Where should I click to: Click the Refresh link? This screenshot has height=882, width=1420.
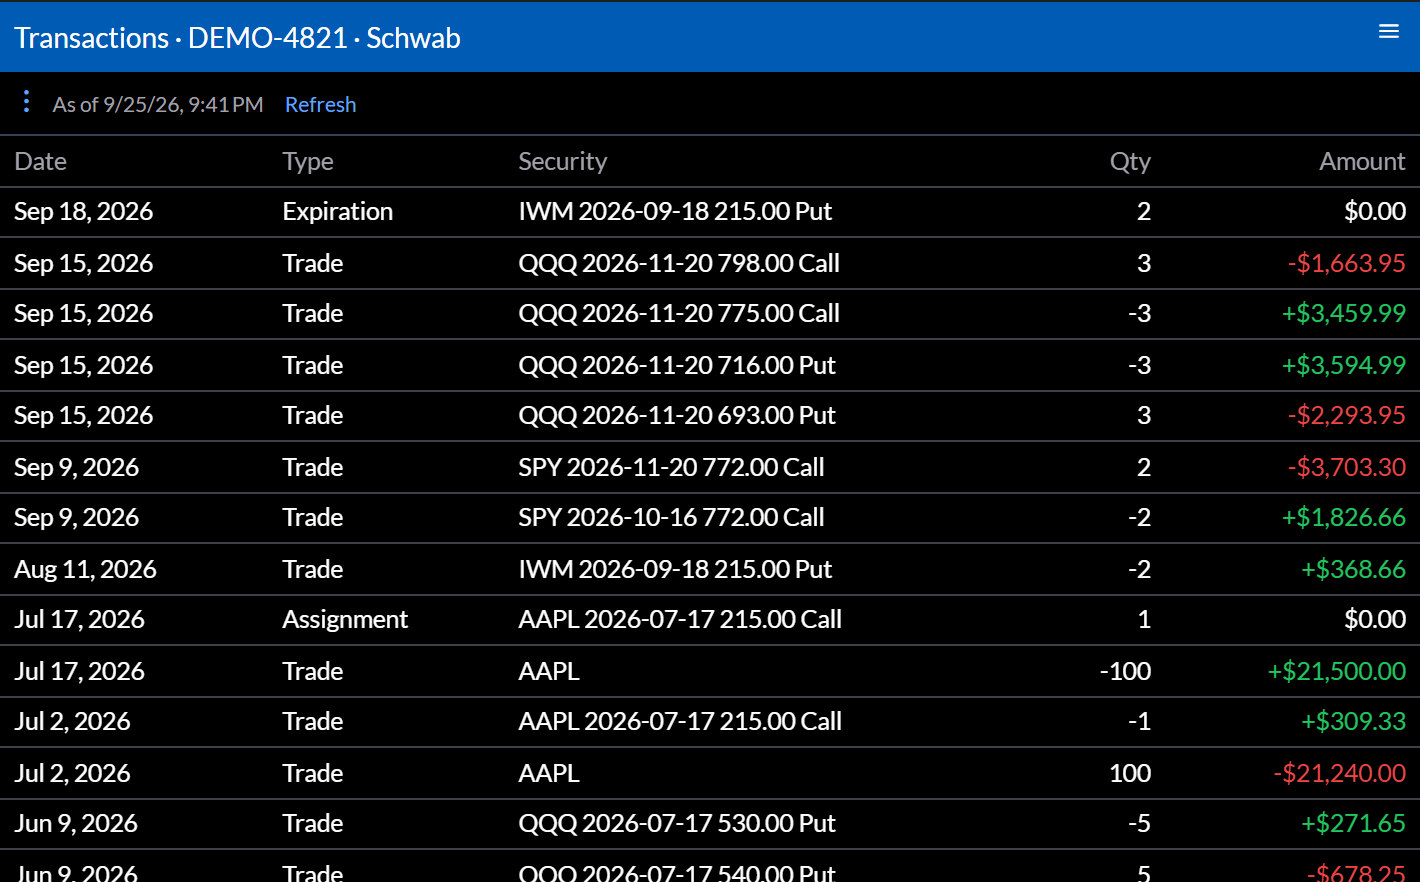click(x=320, y=105)
